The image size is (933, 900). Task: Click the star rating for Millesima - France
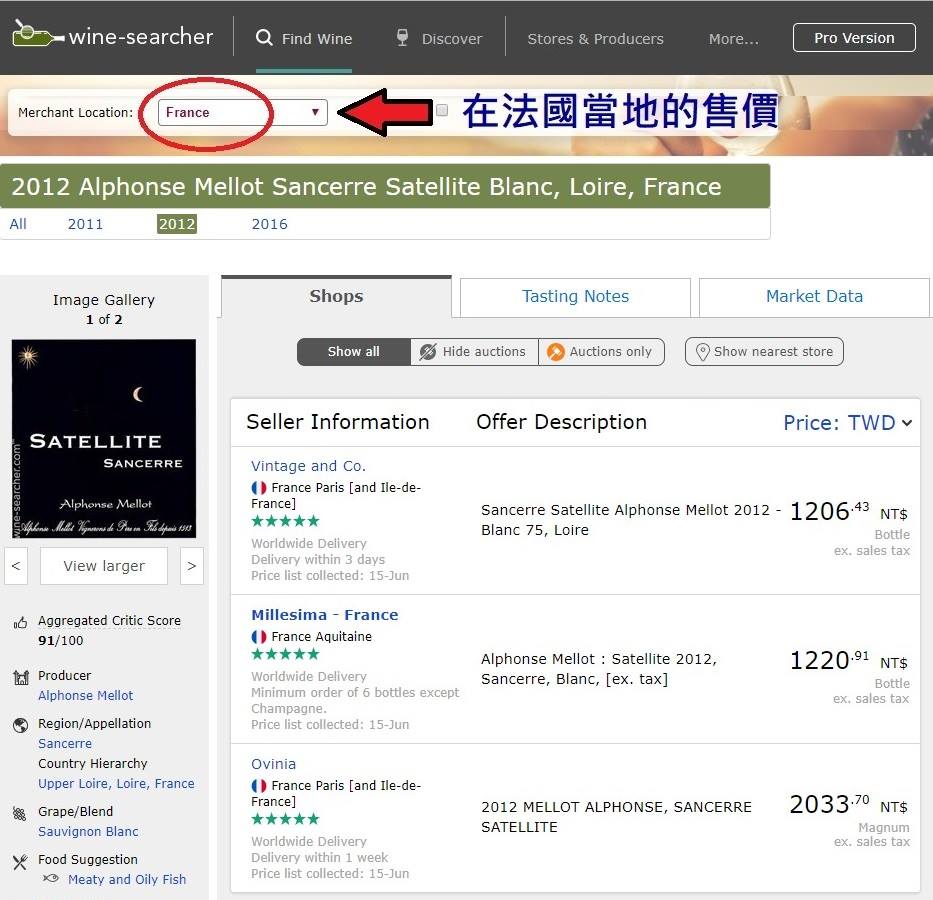pyautogui.click(x=286, y=654)
